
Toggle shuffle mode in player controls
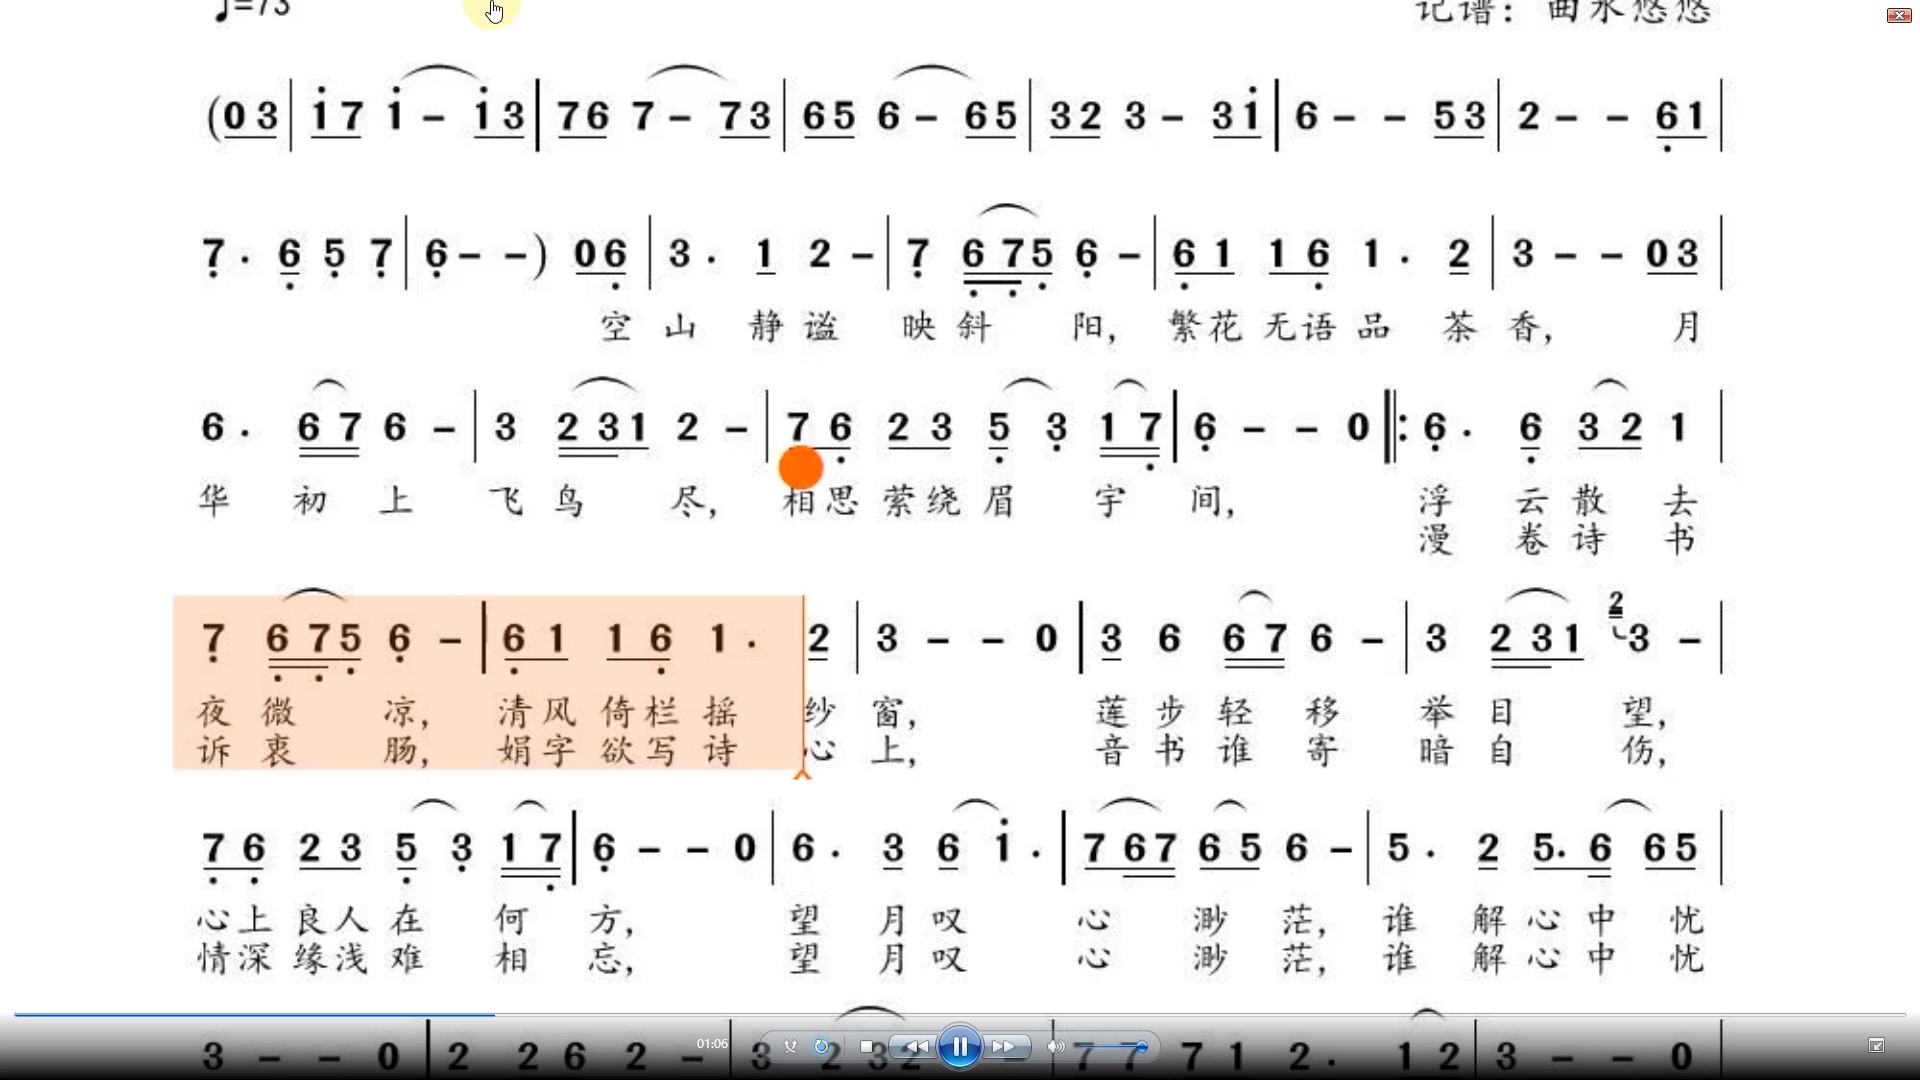[x=790, y=1047]
